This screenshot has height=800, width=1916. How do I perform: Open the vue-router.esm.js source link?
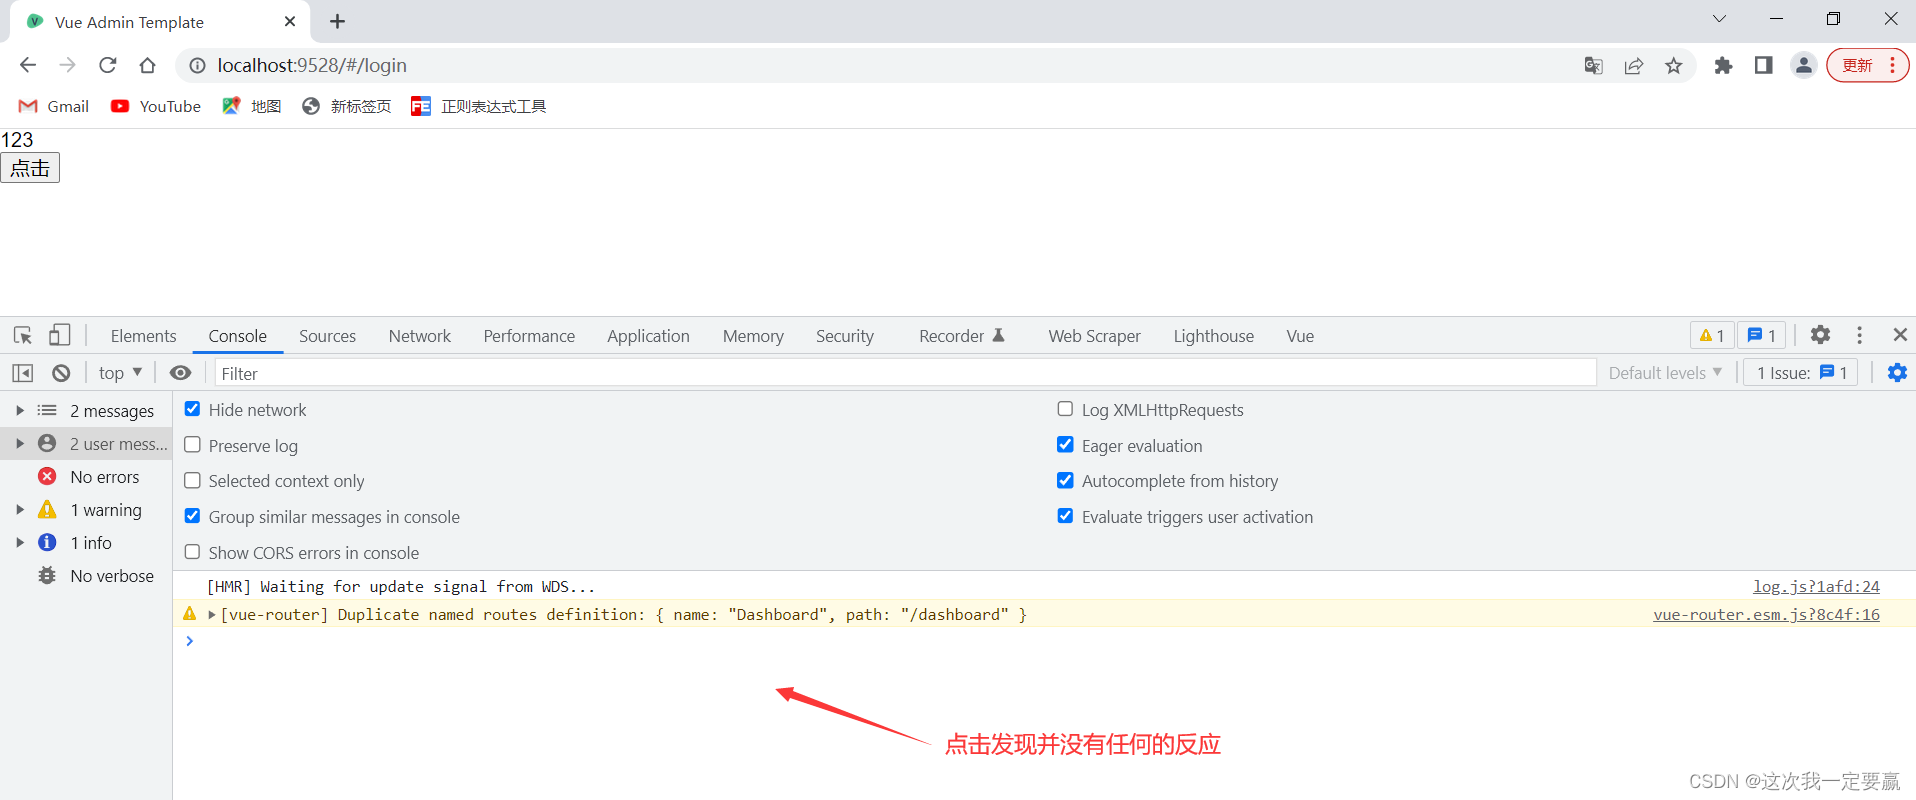pos(1766,614)
